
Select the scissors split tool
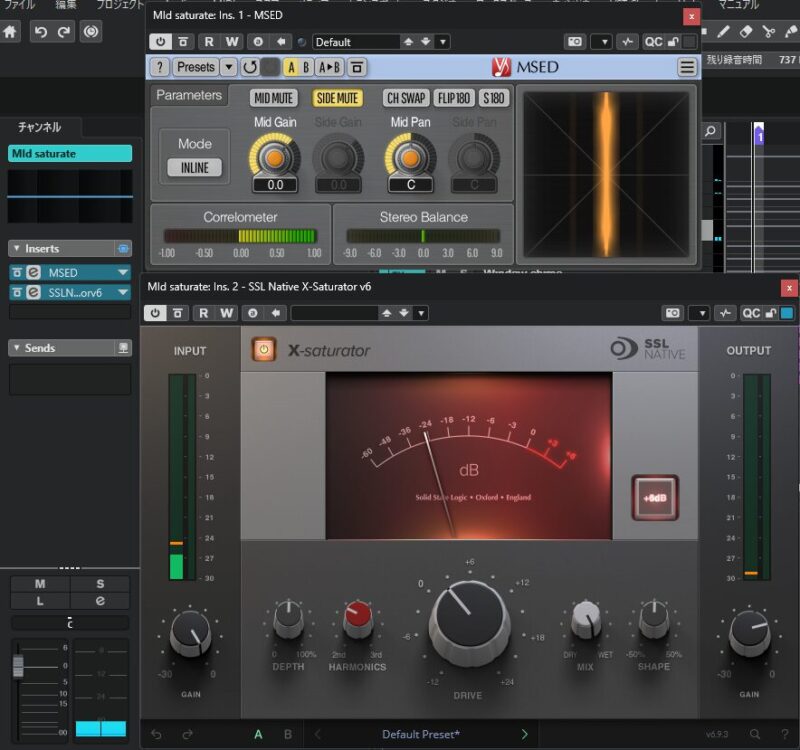click(768, 32)
